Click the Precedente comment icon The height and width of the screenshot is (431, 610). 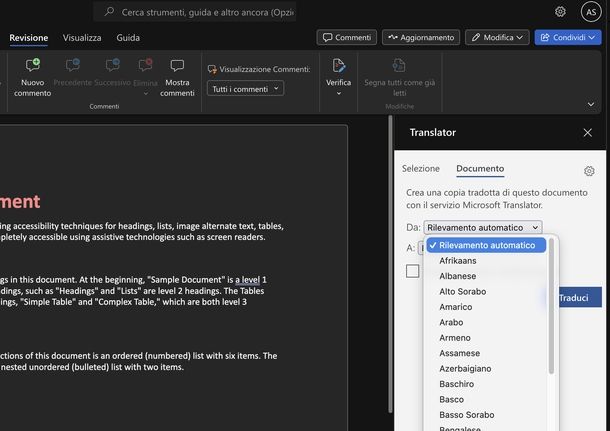[x=73, y=65]
